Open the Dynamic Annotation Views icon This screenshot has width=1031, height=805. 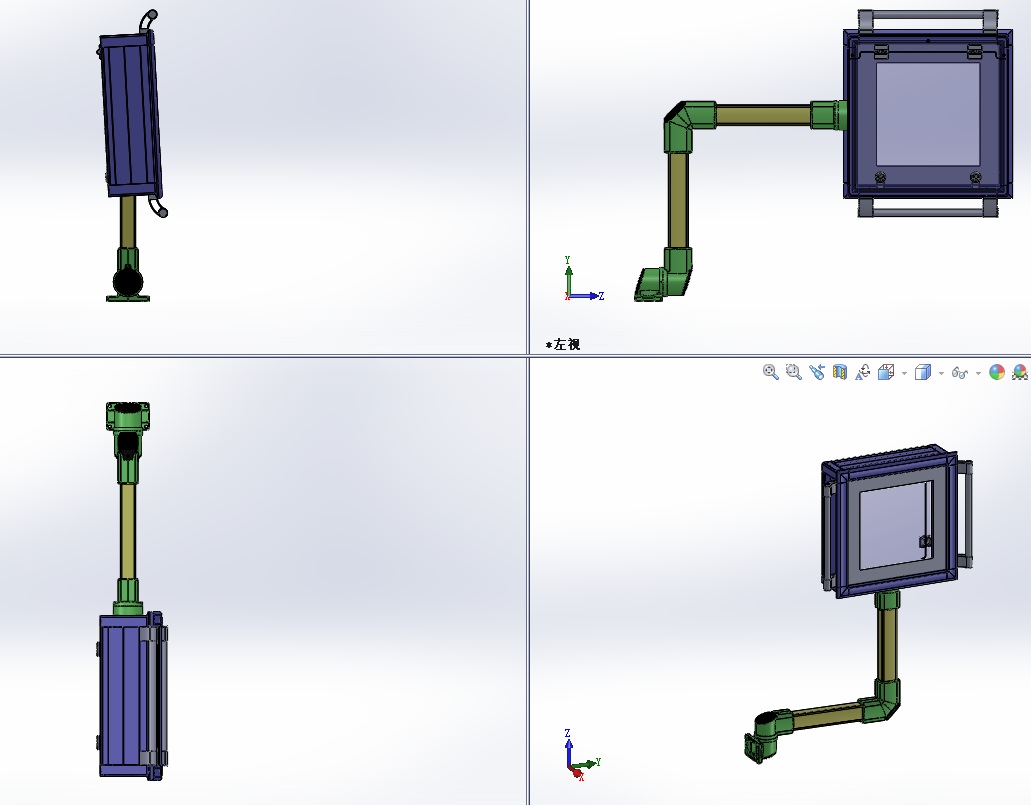pos(862,372)
